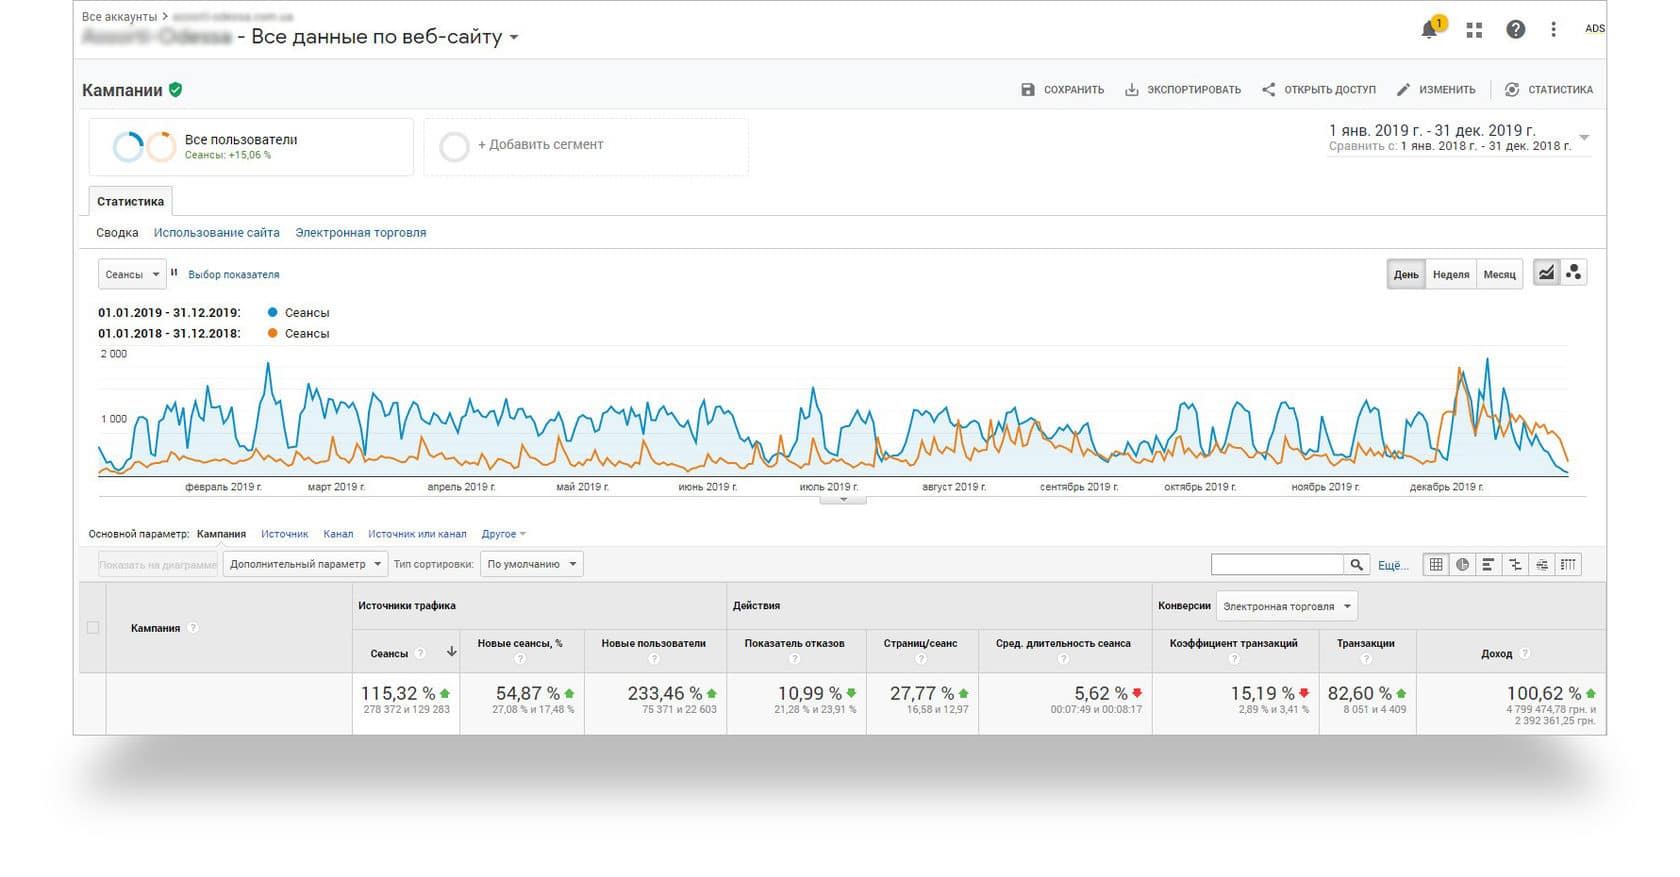Select the pie chart view icon
The height and width of the screenshot is (877, 1680).
coord(1462,564)
